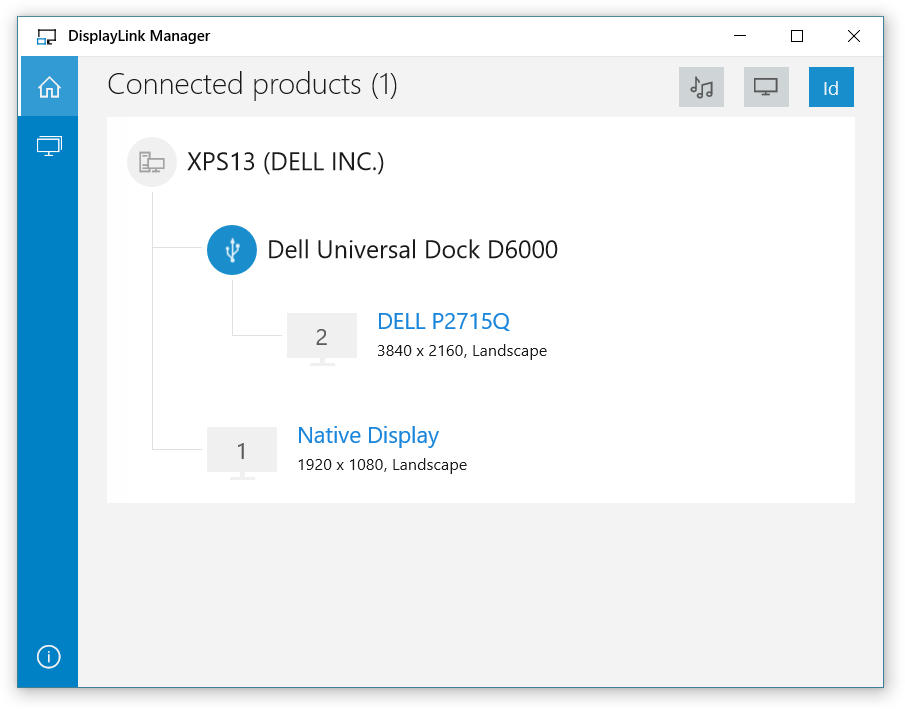Select Dell Universal Dock D6000 entry

[412, 249]
